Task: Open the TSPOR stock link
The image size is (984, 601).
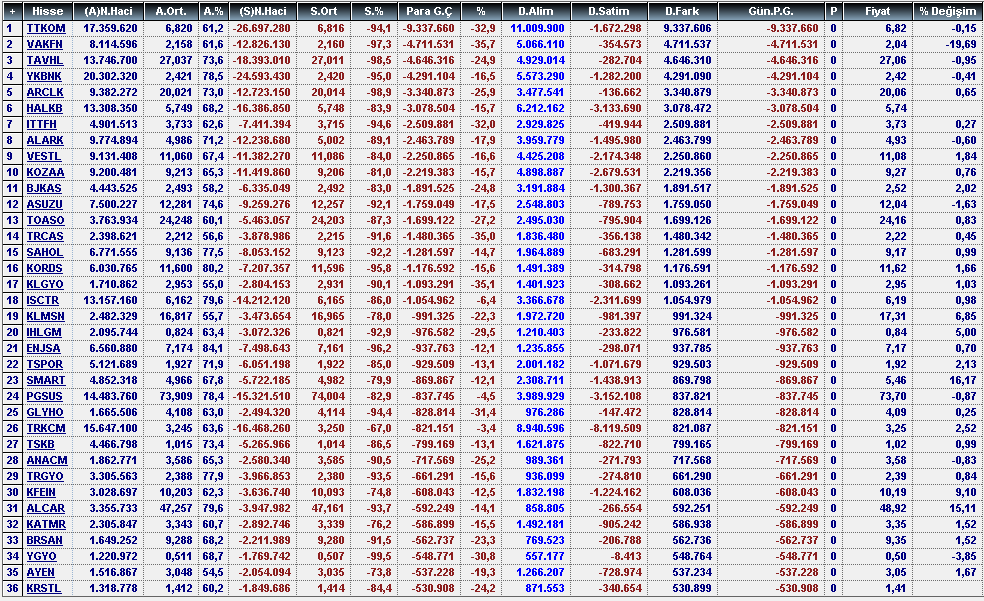Action: [x=45, y=364]
